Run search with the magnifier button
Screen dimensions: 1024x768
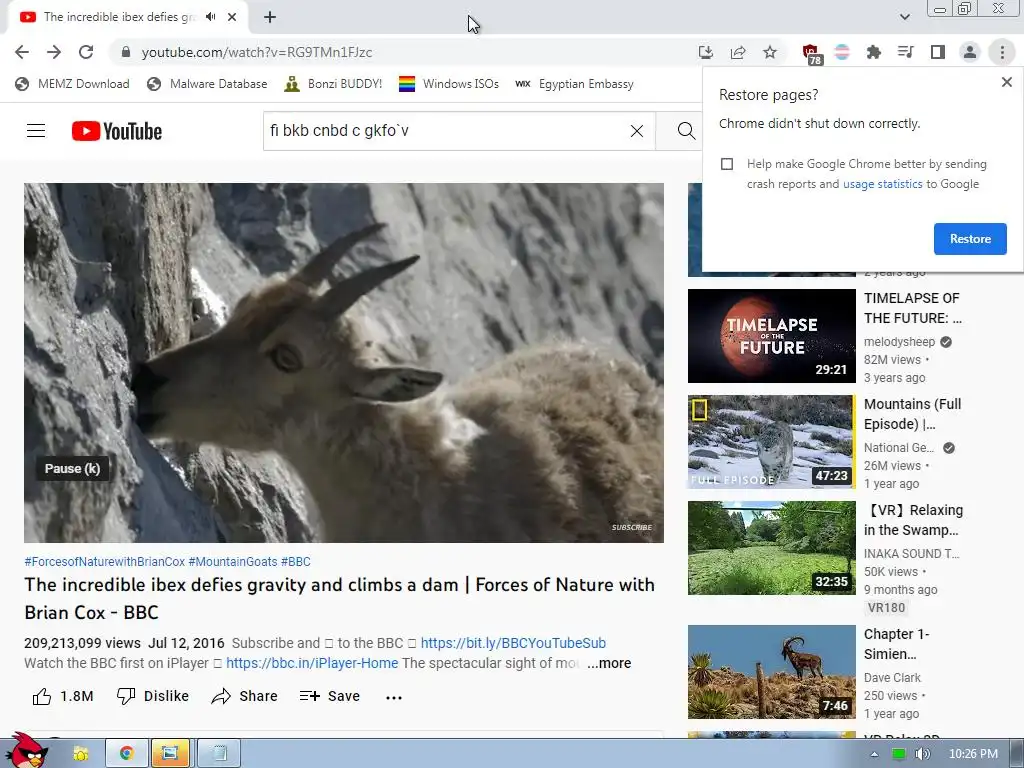point(686,131)
